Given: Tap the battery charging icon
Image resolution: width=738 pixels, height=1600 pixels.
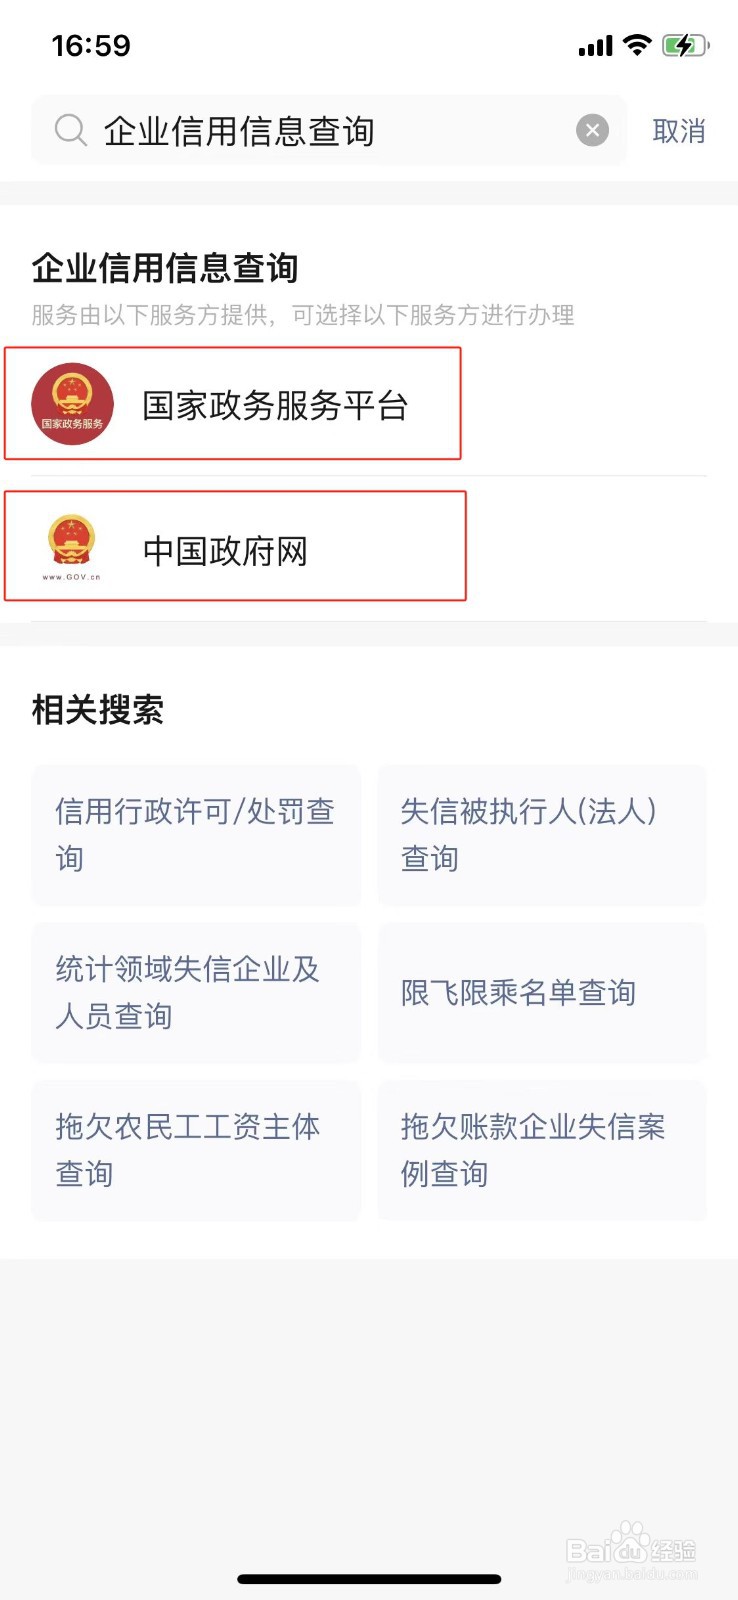Looking at the screenshot, I should click(685, 45).
